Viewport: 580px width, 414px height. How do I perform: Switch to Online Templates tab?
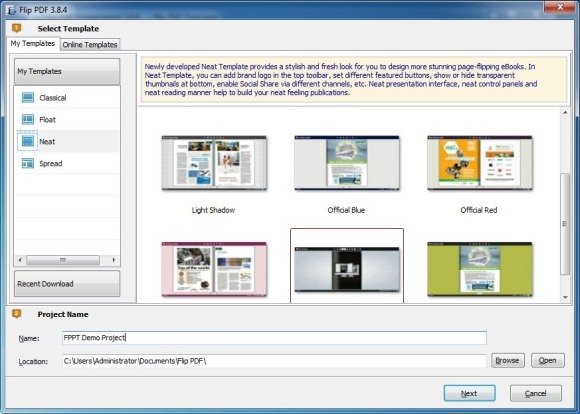pyautogui.click(x=90, y=45)
